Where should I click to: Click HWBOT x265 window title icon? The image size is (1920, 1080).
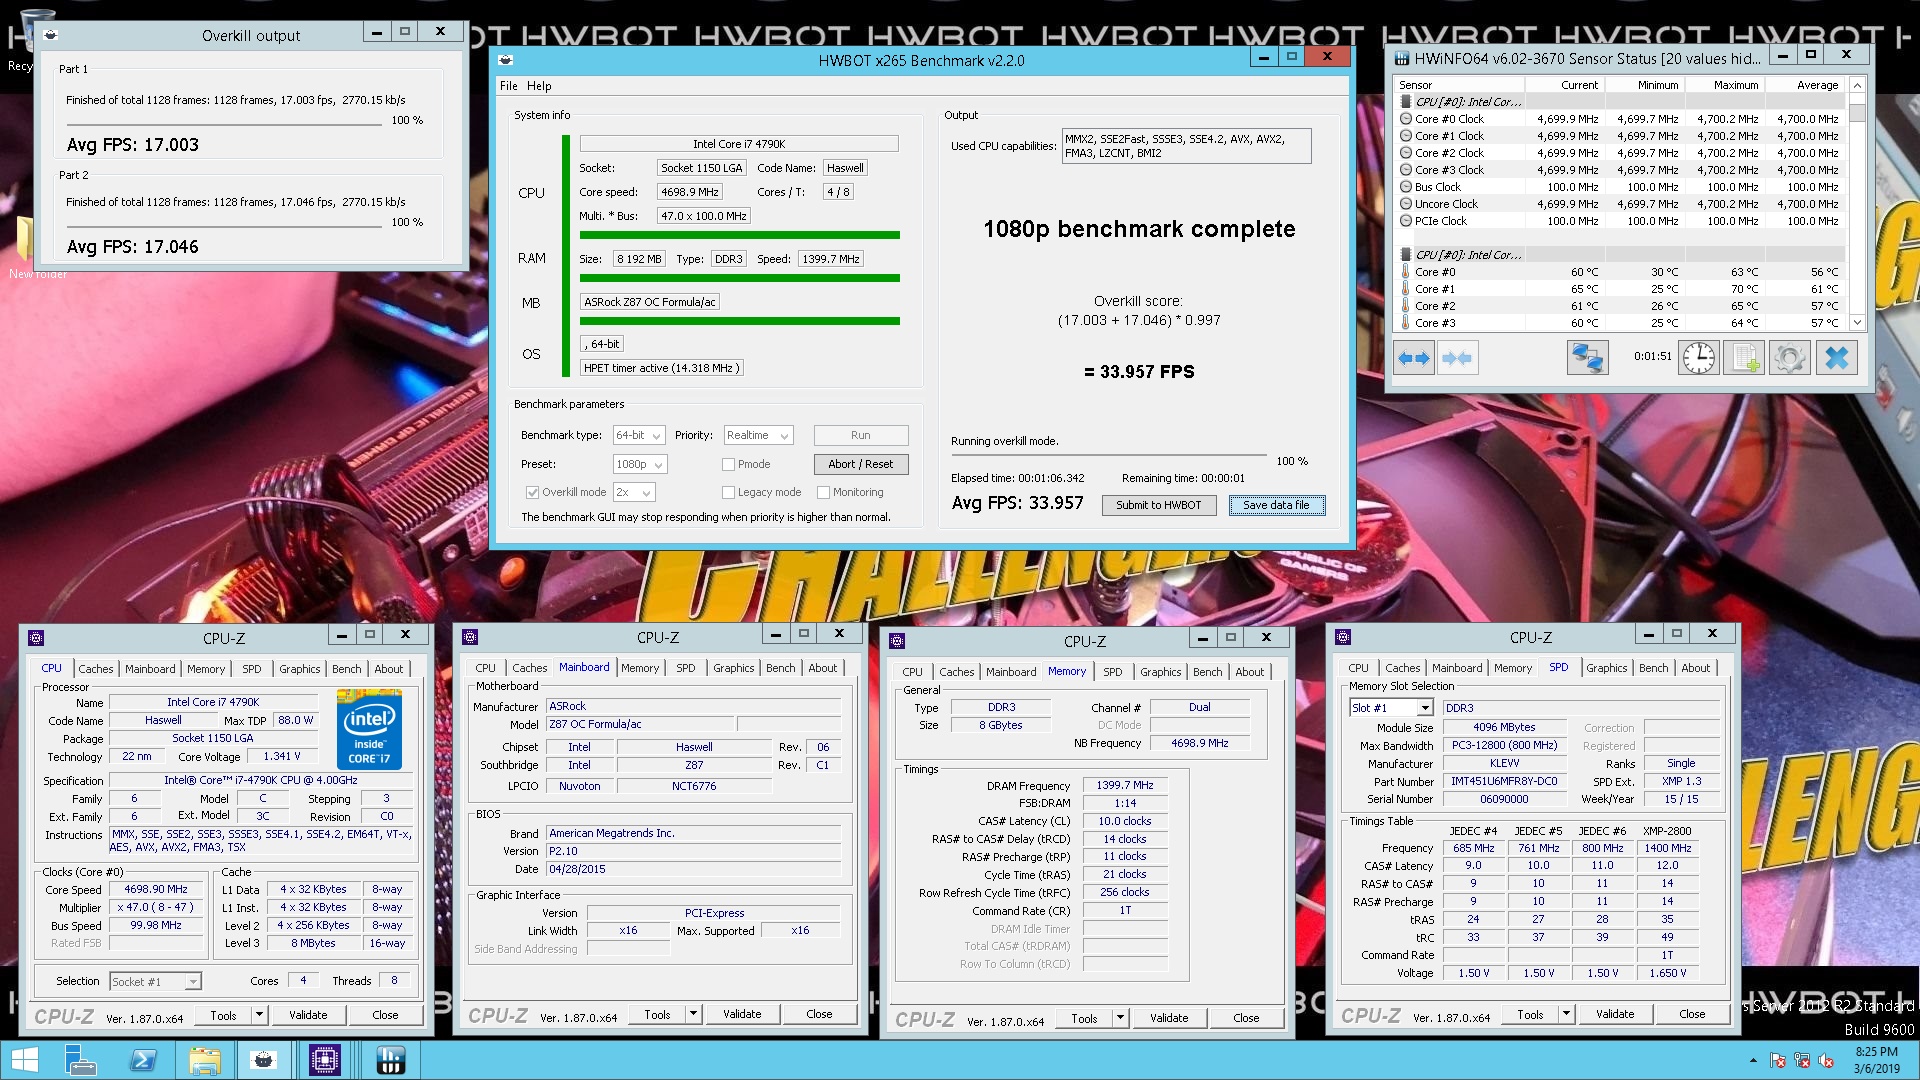point(506,60)
